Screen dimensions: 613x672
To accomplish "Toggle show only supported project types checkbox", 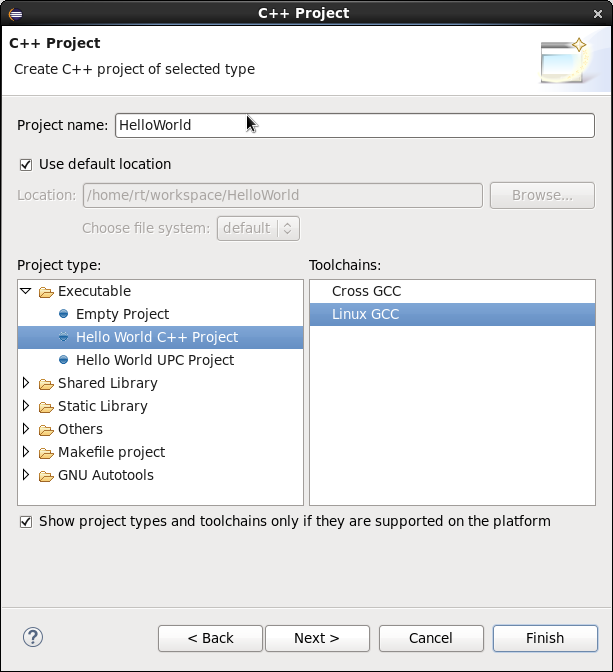I will click(x=26, y=521).
